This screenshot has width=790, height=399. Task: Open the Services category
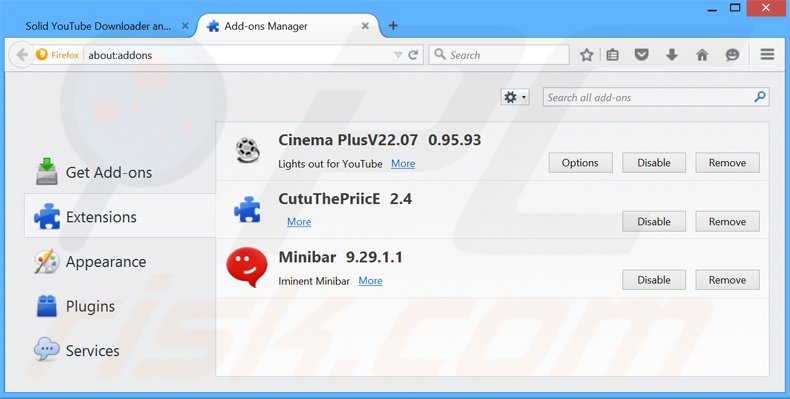pyautogui.click(x=120, y=350)
